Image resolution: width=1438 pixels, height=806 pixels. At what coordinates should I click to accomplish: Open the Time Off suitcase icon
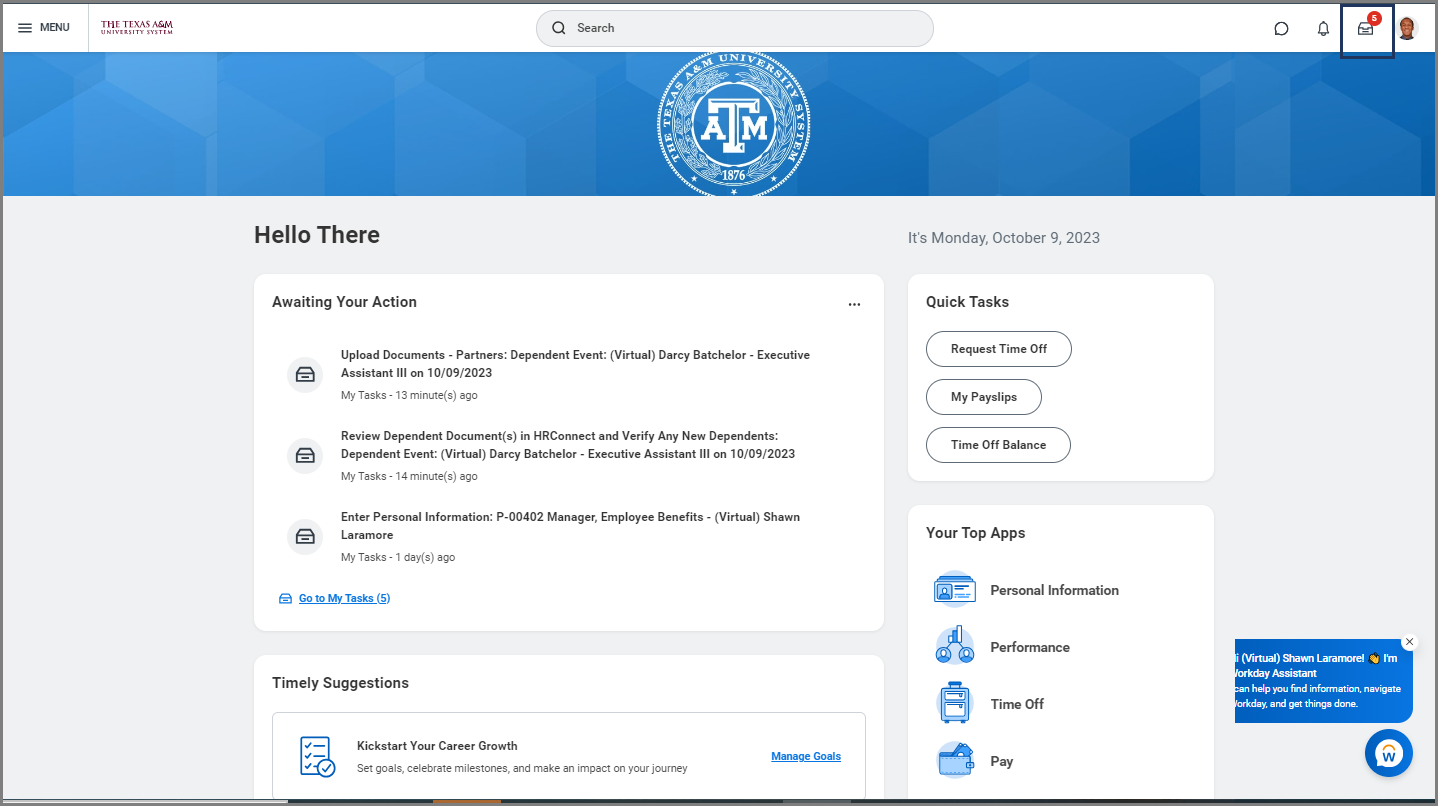tap(954, 704)
